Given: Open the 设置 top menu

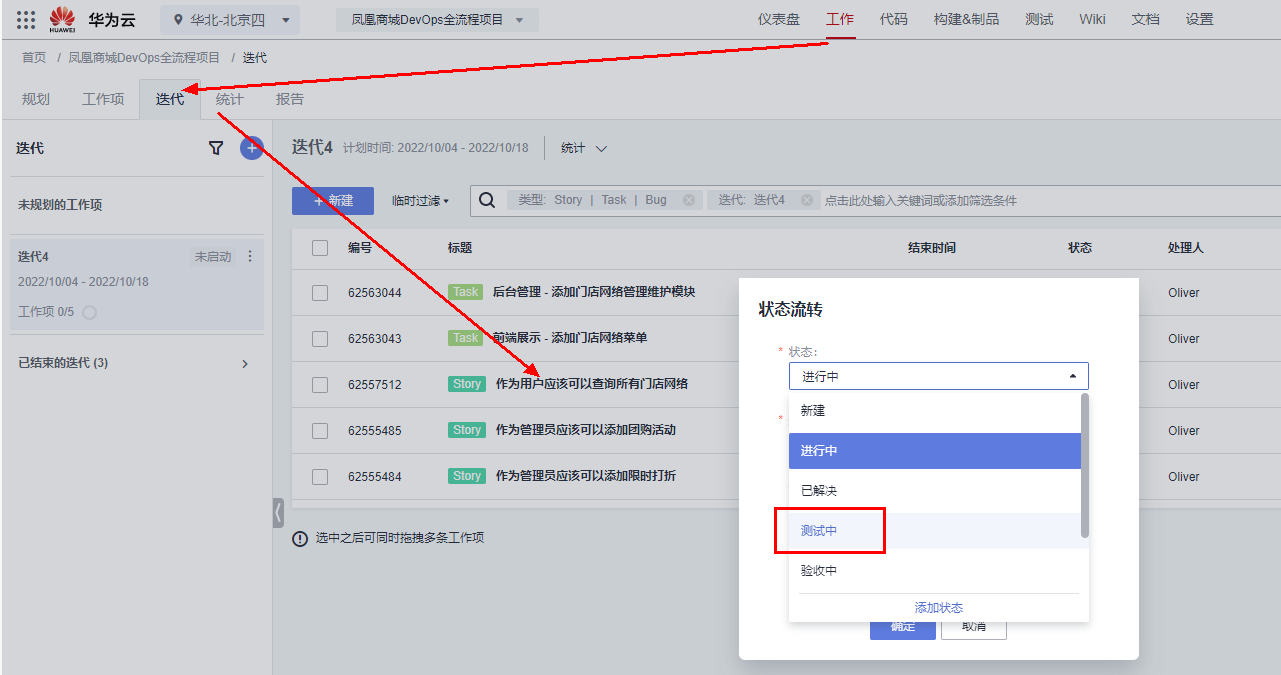Looking at the screenshot, I should click(1199, 19).
